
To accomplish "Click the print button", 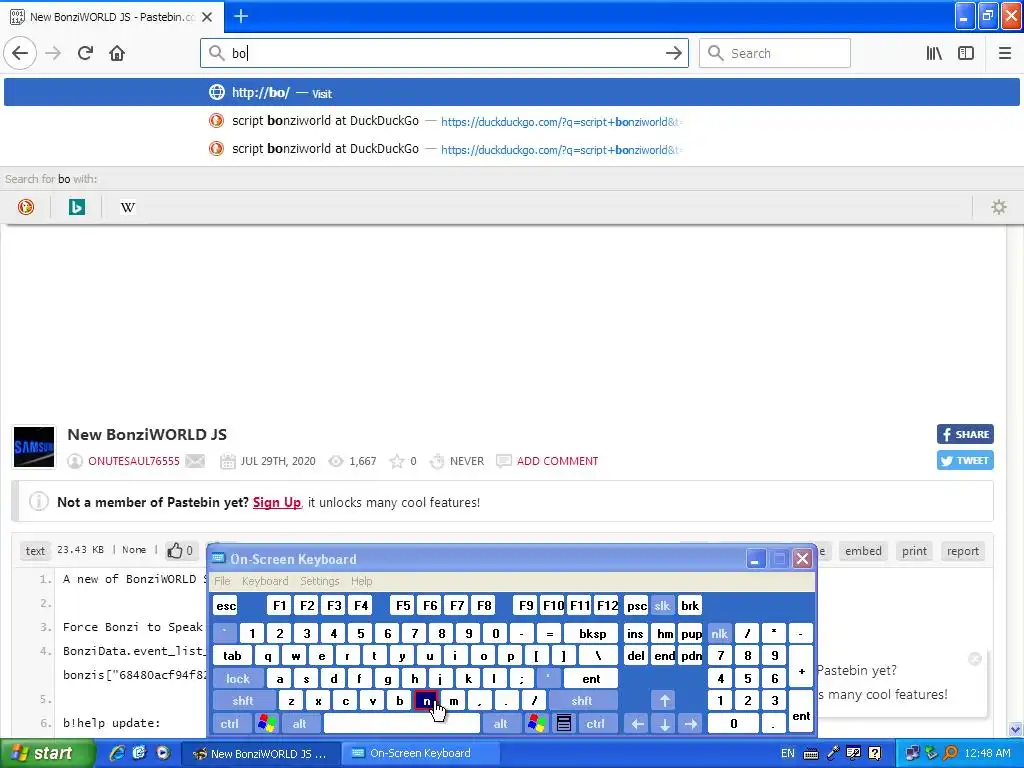I will [914, 551].
